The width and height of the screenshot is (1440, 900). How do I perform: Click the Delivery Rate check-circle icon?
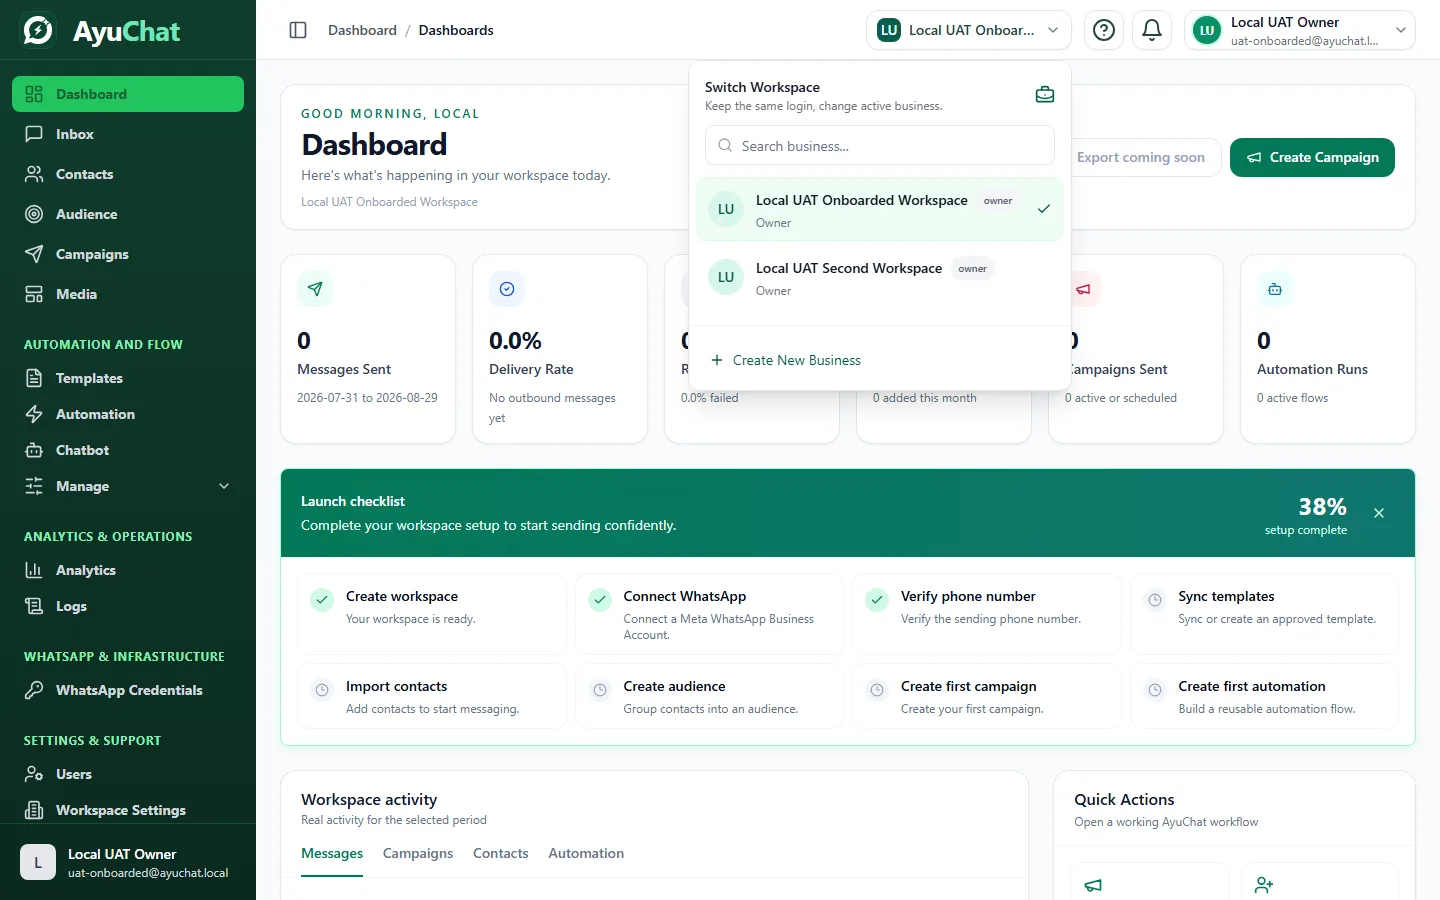507,289
